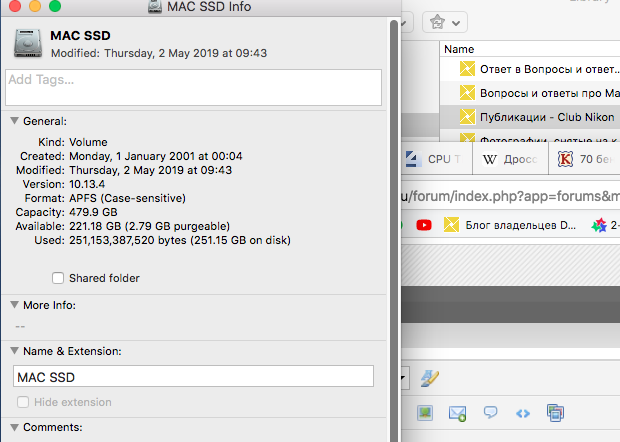
Task: Click the Created date 'Monday, 1 January 2001'
Action: [156, 156]
